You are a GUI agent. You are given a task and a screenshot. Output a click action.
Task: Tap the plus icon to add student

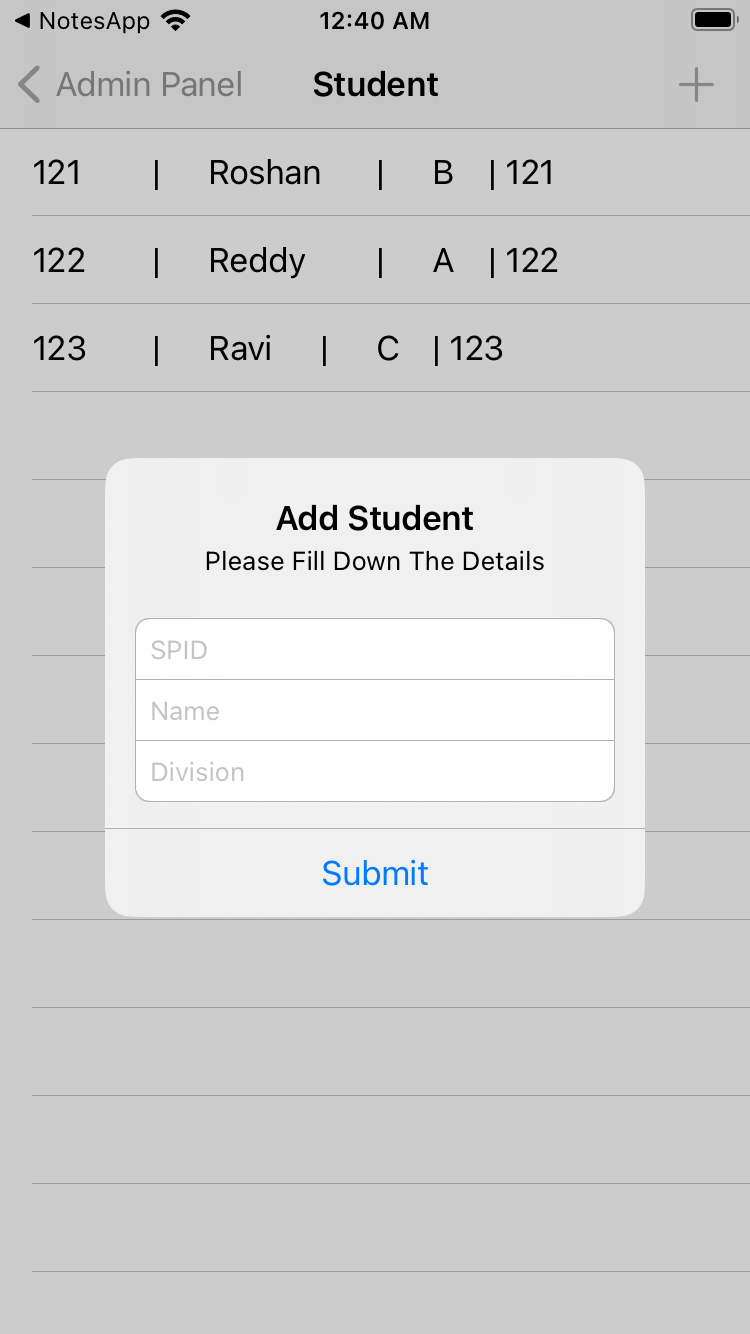coord(695,85)
